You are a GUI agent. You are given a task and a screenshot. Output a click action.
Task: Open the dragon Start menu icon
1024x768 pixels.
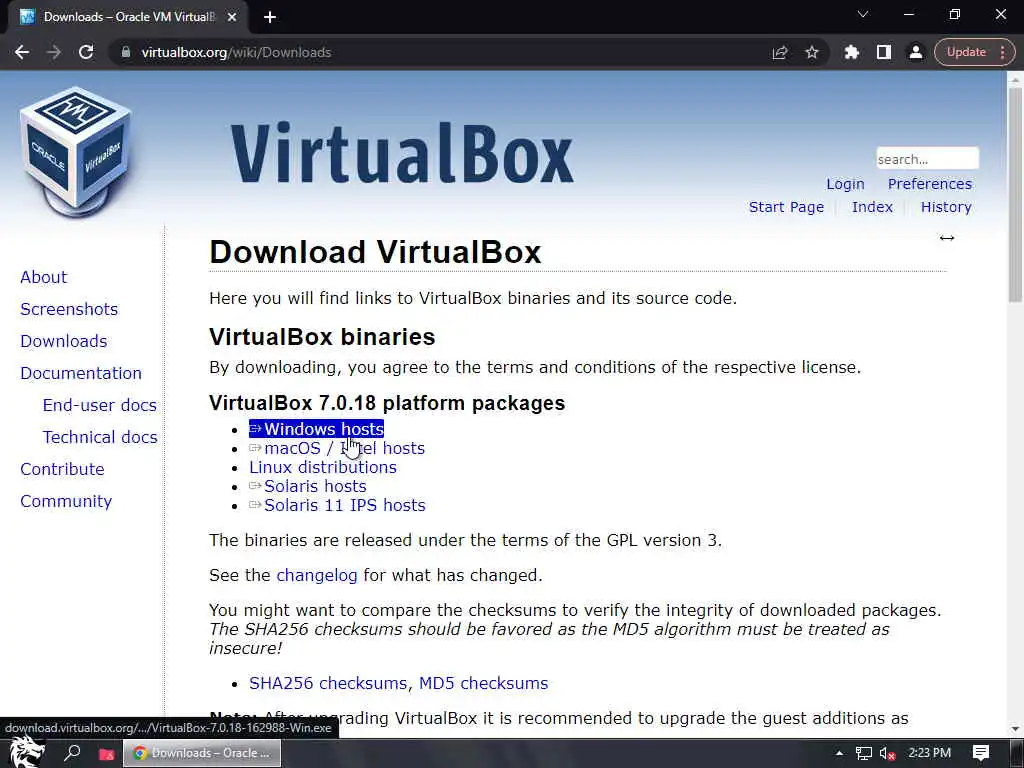coord(26,753)
